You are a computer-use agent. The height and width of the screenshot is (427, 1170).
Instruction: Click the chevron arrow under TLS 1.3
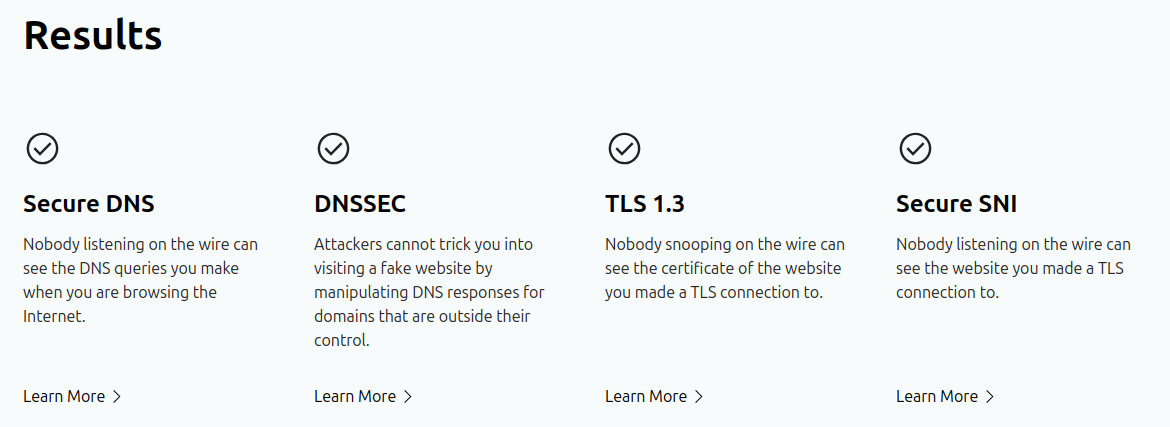point(699,397)
